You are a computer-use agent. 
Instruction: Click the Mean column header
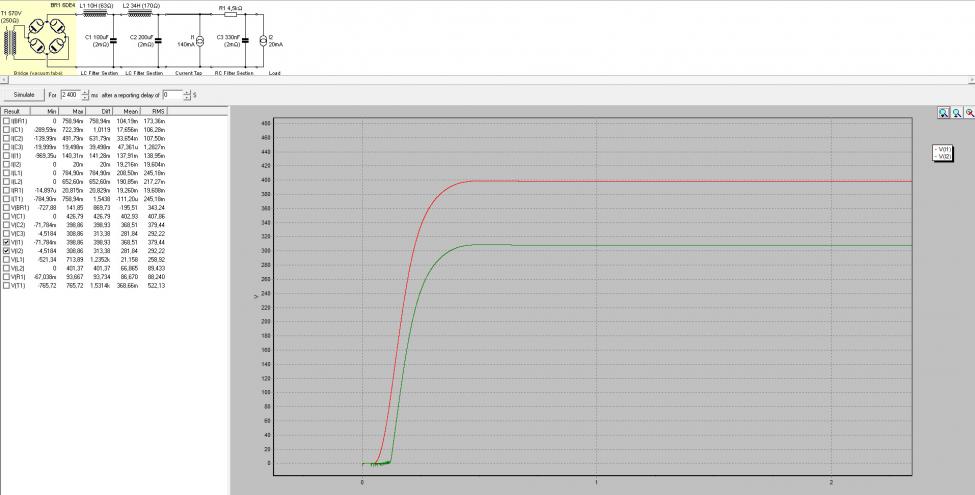[127, 111]
